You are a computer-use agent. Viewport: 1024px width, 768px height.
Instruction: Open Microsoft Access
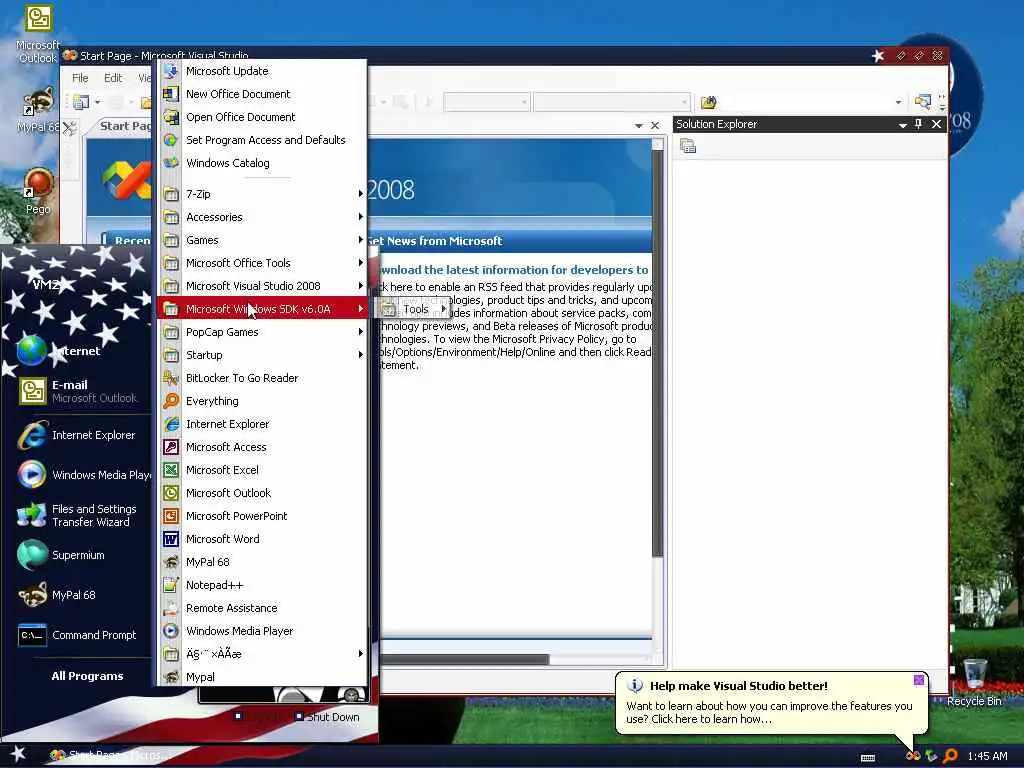click(x=262, y=447)
